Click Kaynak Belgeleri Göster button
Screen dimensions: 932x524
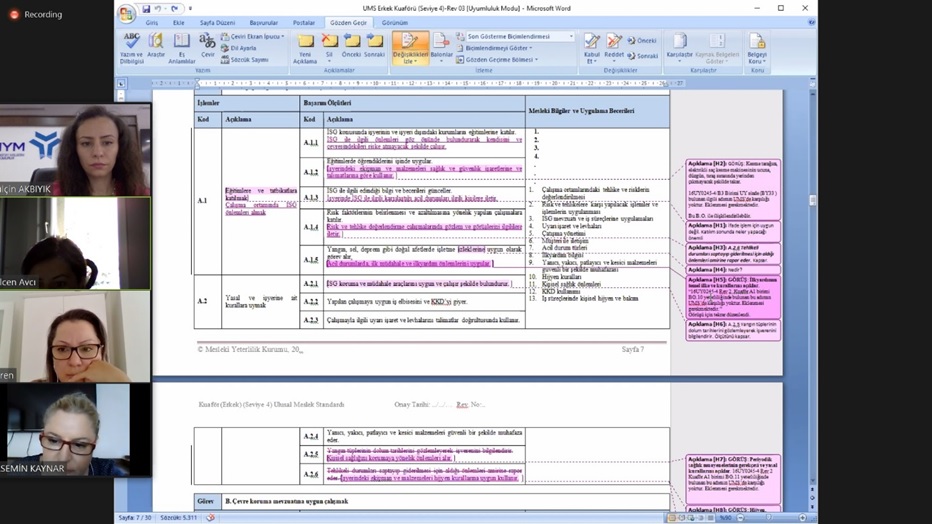point(717,48)
